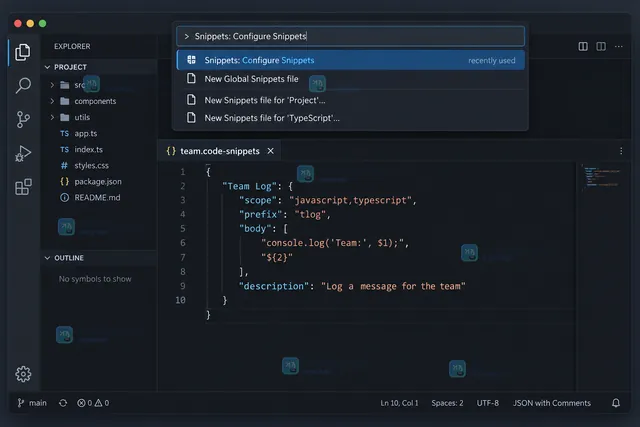
Task: Switch to the team.code-snippets tab
Action: pyautogui.click(x=220, y=151)
